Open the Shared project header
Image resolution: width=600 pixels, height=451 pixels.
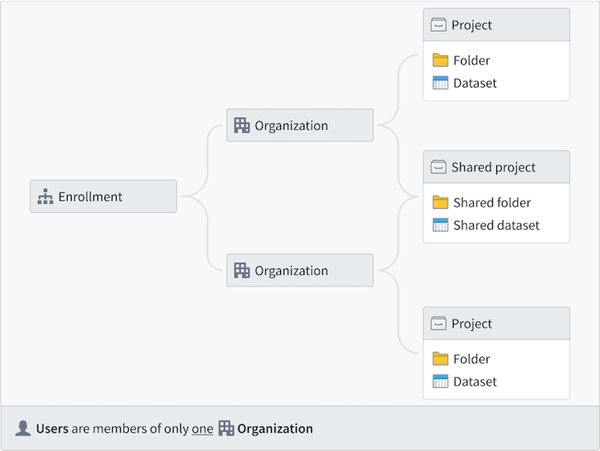496,167
